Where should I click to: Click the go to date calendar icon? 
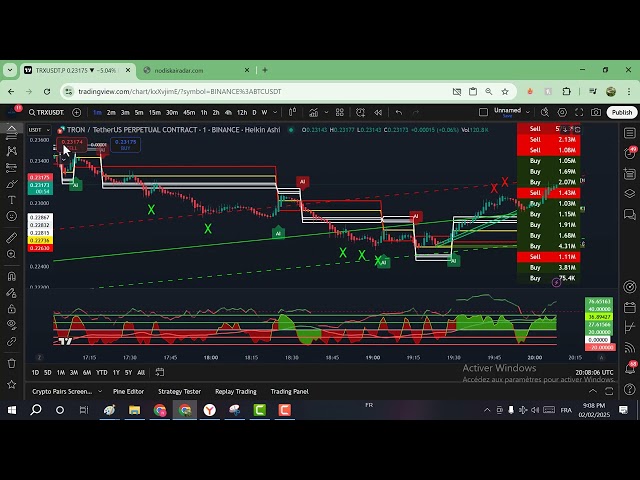pos(160,372)
